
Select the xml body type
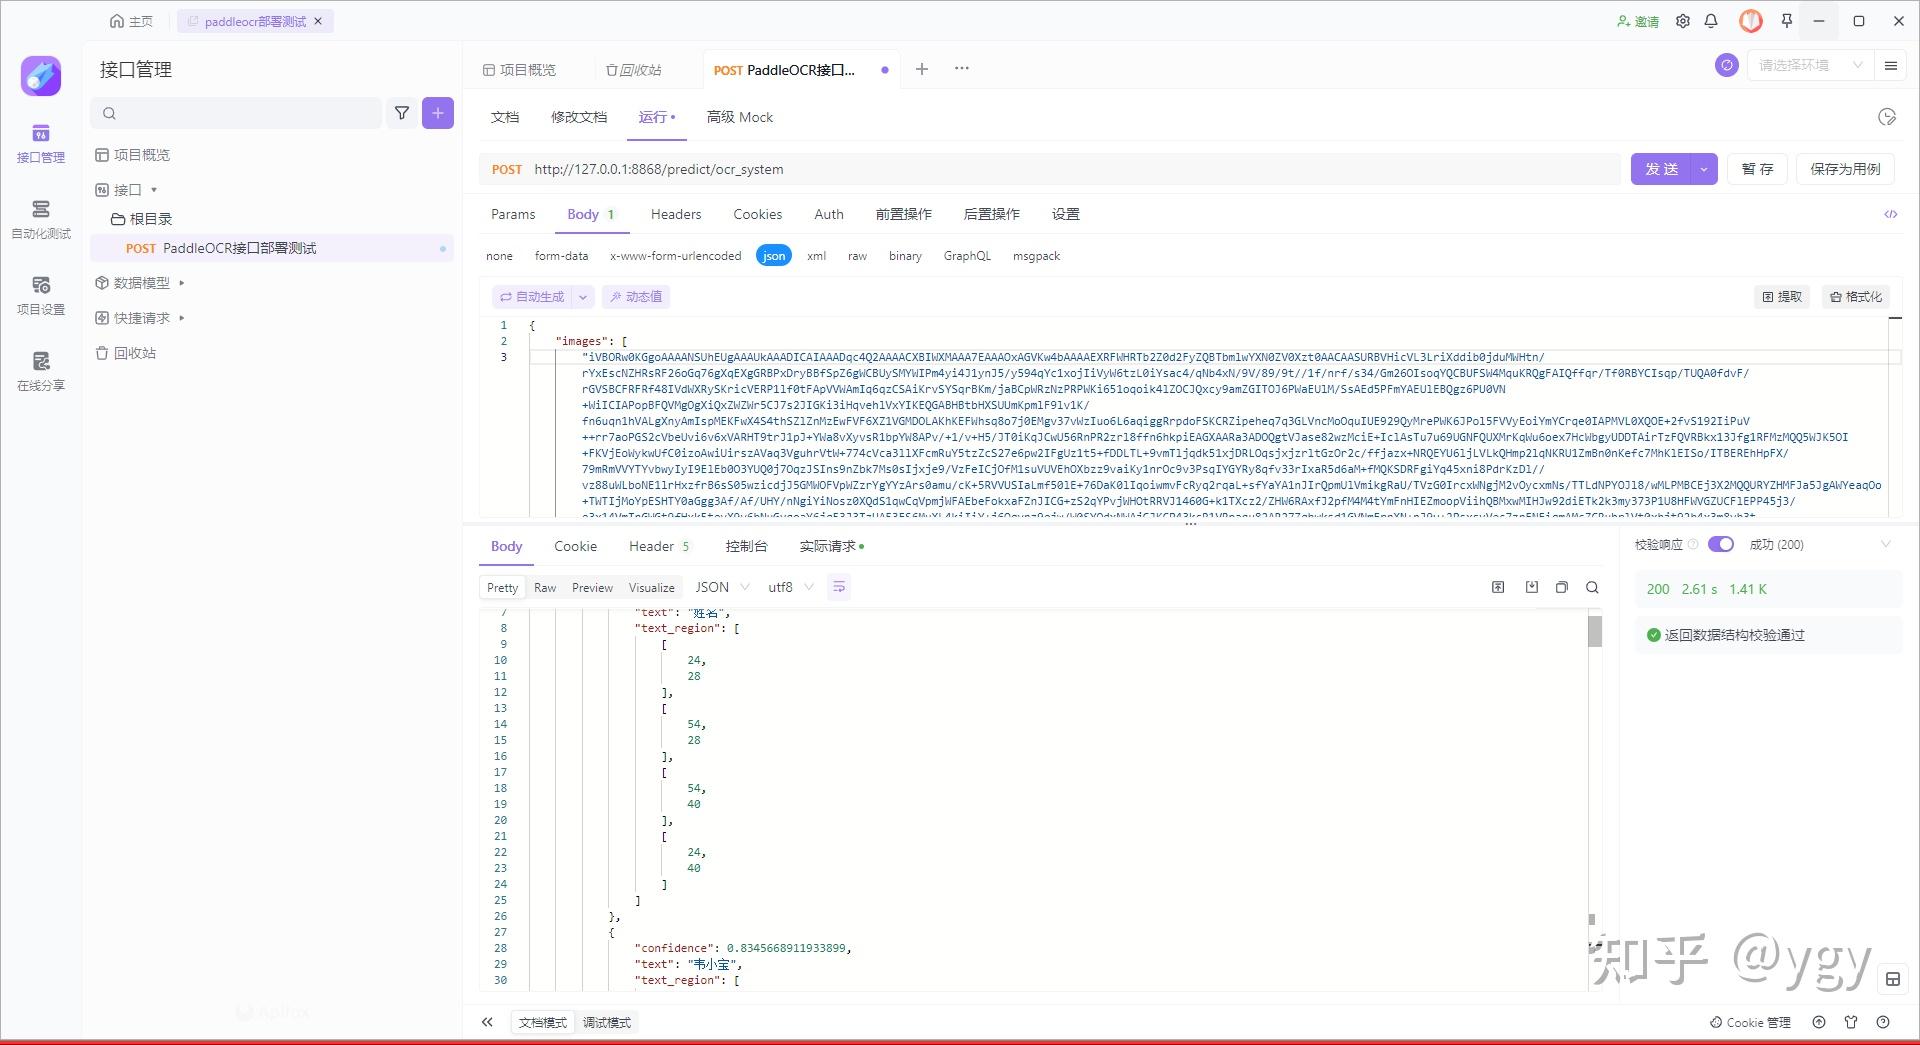(x=816, y=256)
